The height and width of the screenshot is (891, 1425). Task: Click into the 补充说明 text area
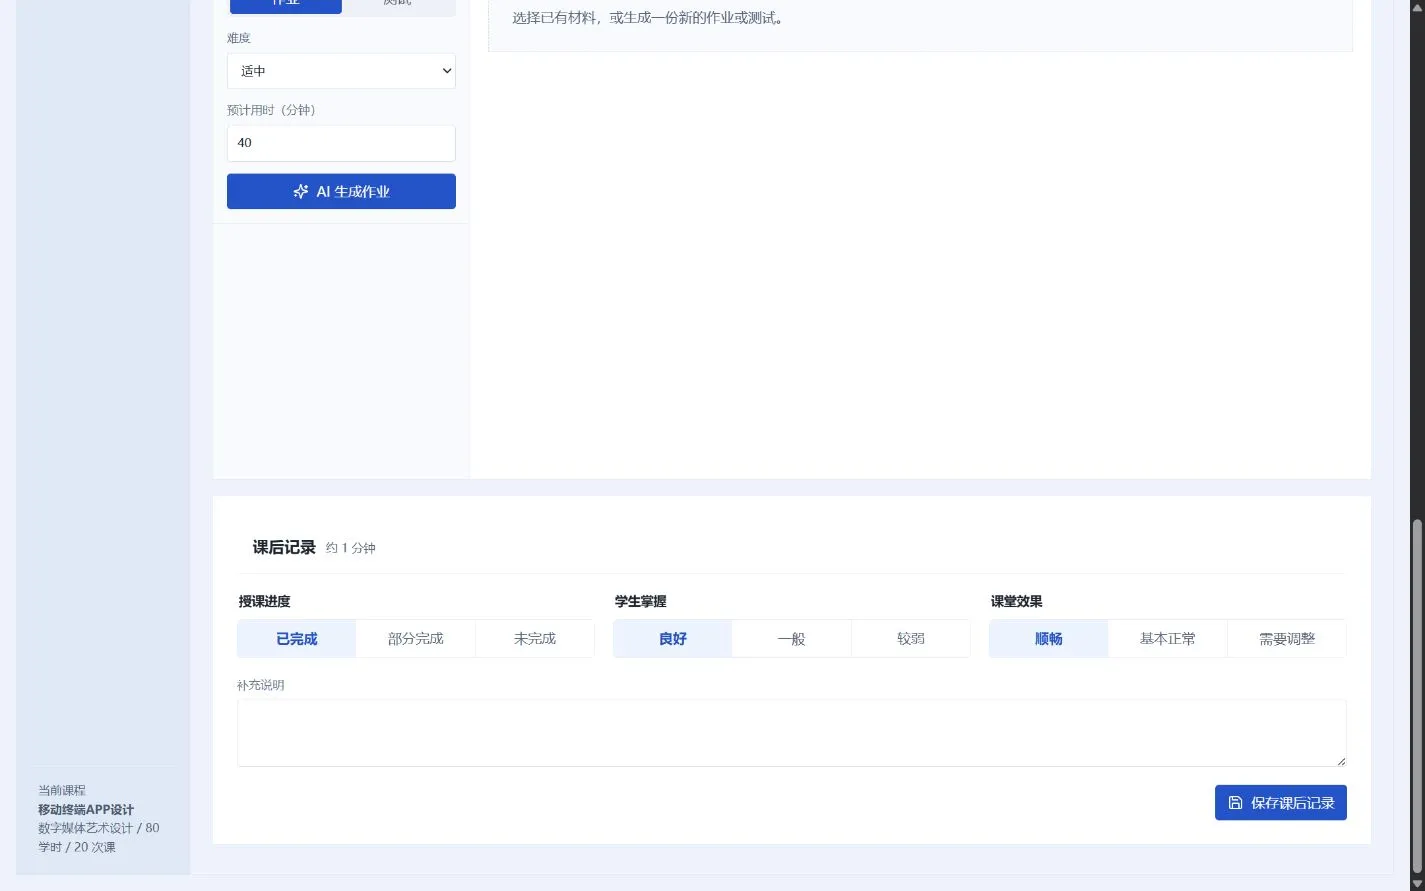pos(791,733)
